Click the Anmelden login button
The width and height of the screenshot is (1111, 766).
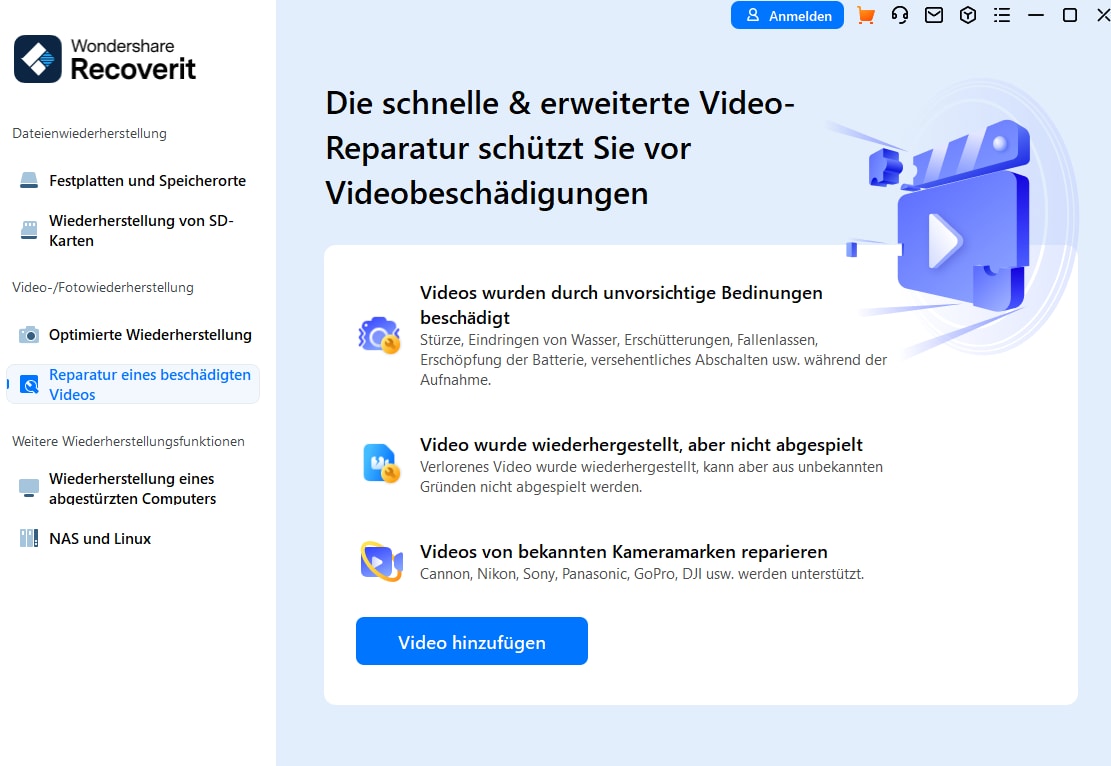pyautogui.click(x=787, y=15)
